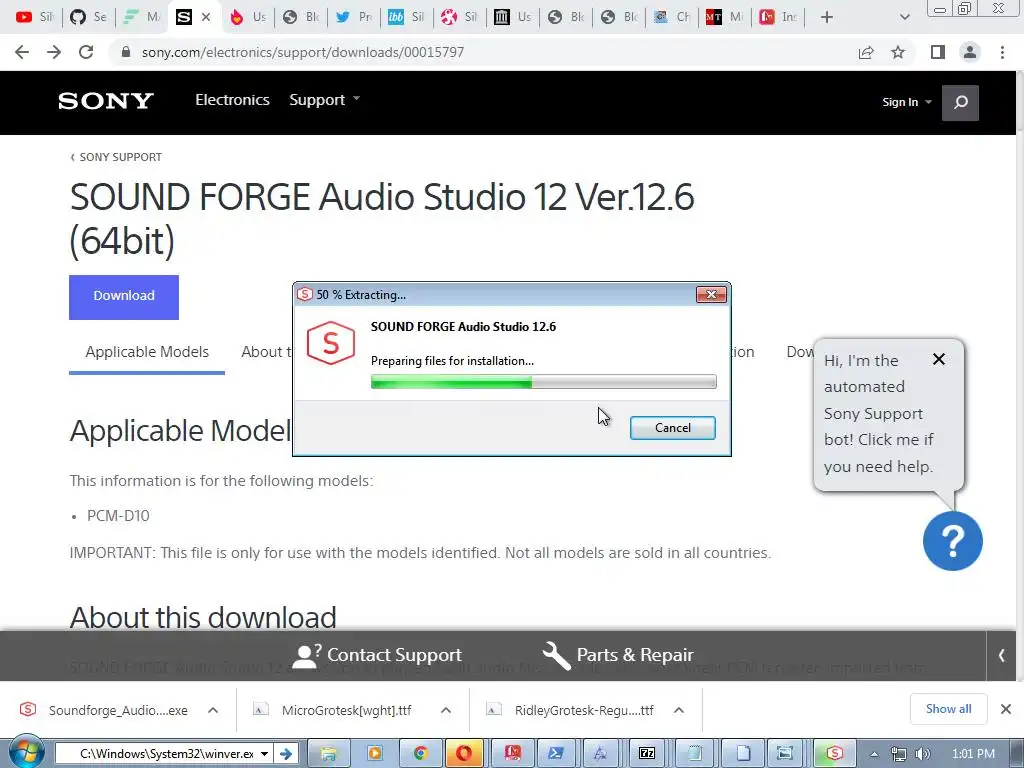Open the tab search dropdown arrow
Viewport: 1024px width, 768px height.
[x=904, y=17]
